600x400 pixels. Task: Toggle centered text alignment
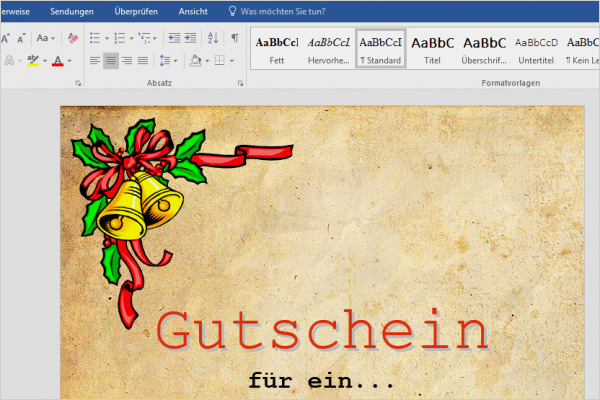112,61
